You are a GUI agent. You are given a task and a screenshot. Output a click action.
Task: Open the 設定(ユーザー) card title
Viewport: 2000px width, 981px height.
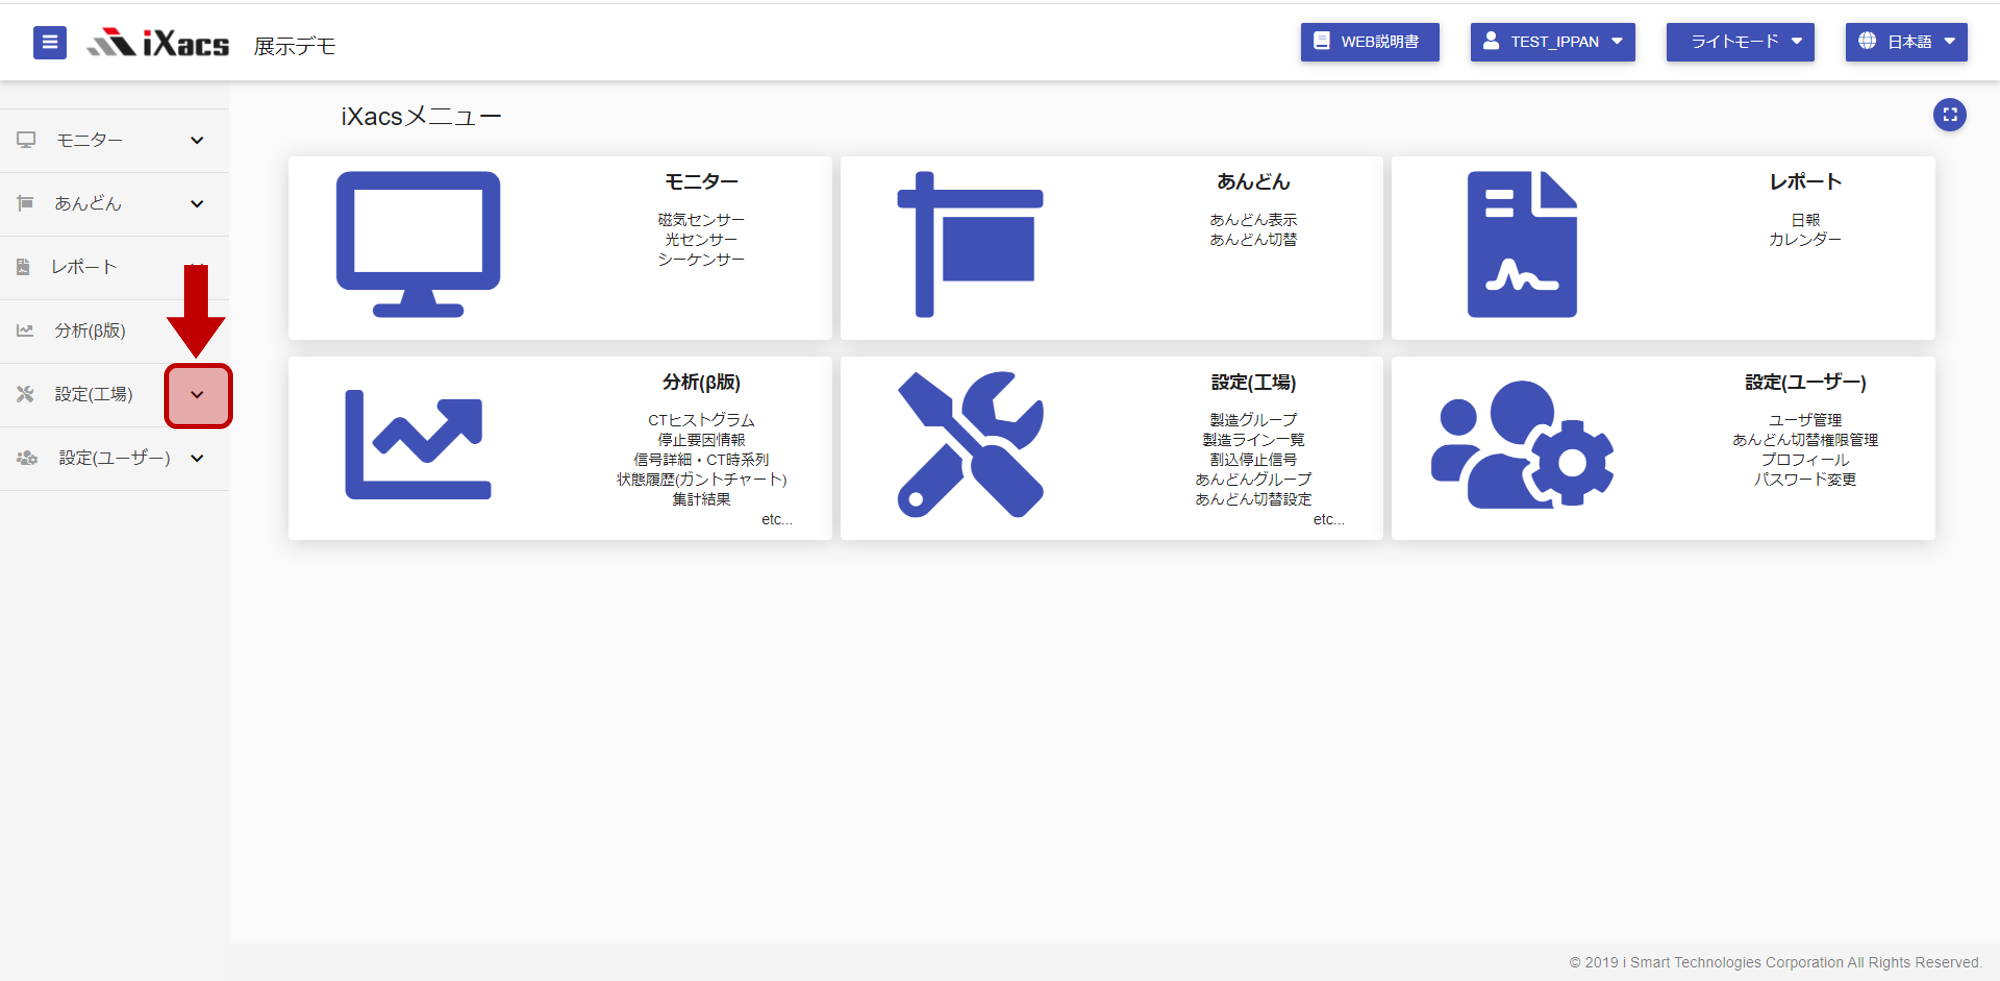click(1805, 382)
